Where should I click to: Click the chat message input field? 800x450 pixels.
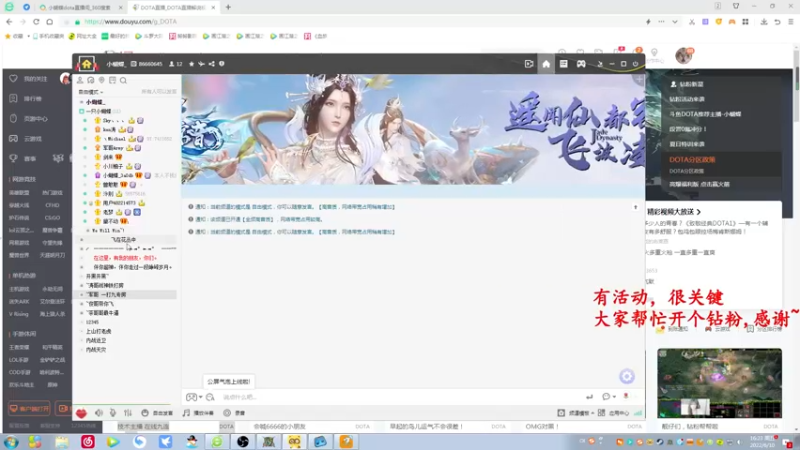coord(401,397)
